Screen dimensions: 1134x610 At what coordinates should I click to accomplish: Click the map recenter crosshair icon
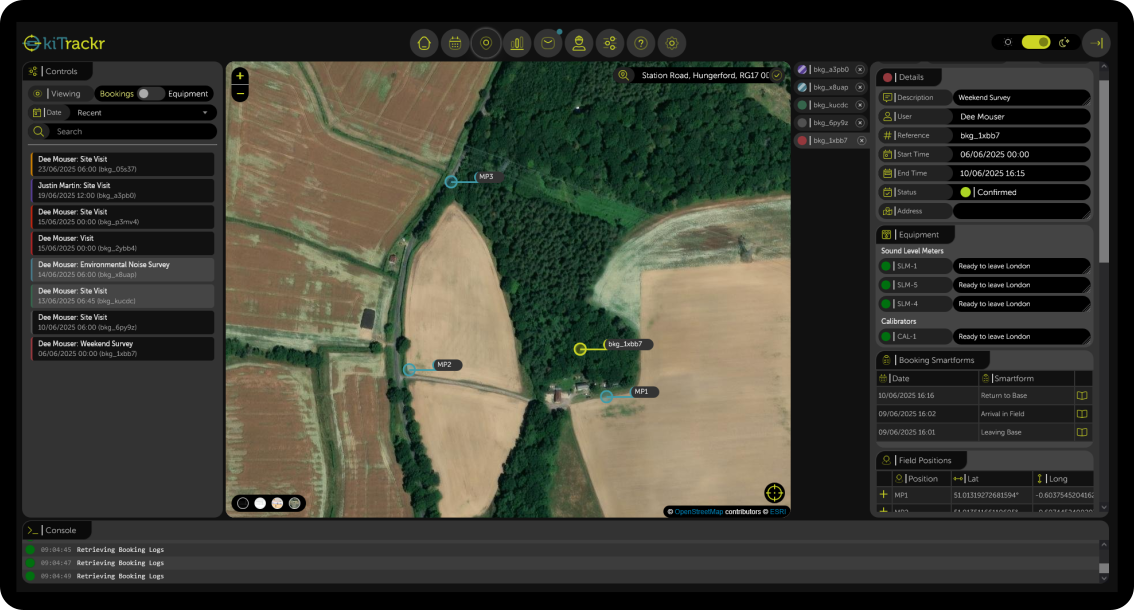(x=775, y=492)
